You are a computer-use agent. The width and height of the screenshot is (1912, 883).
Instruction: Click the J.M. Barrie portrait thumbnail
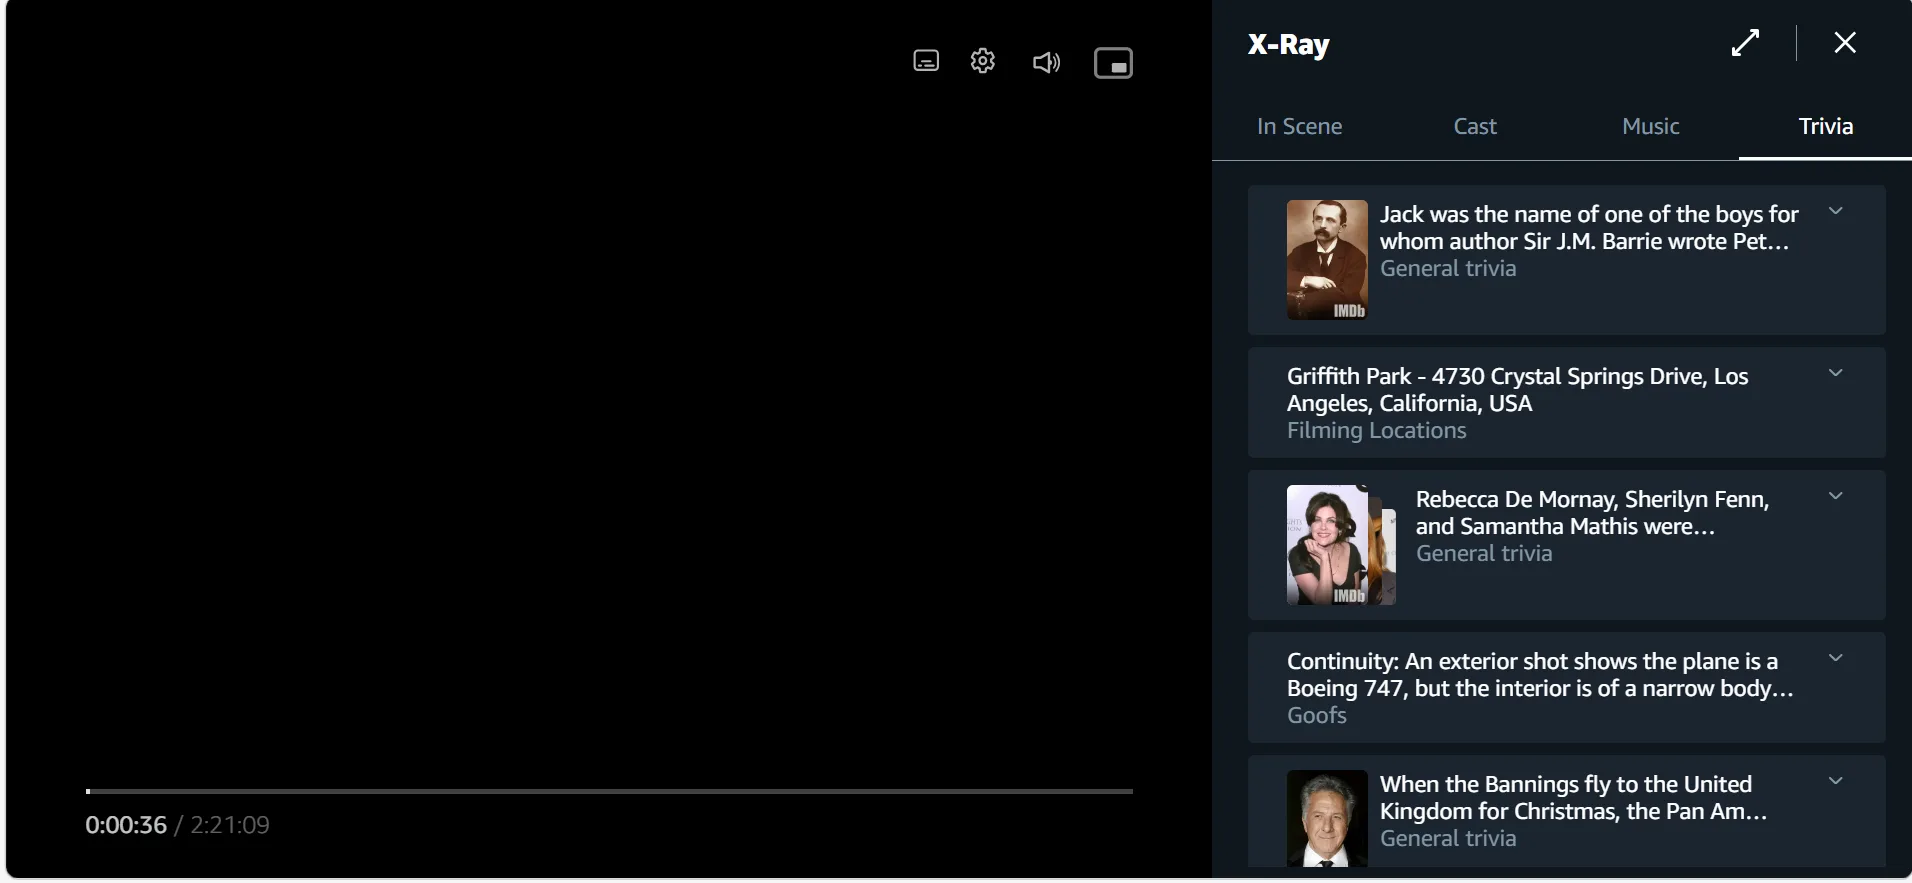[x=1327, y=260]
